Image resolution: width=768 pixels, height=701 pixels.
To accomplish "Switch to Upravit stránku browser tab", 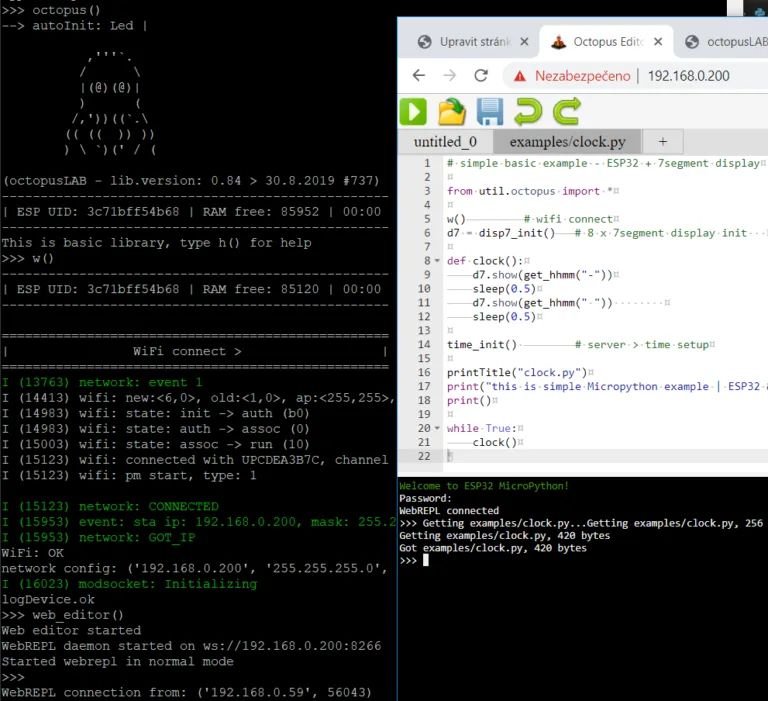I will tap(472, 42).
